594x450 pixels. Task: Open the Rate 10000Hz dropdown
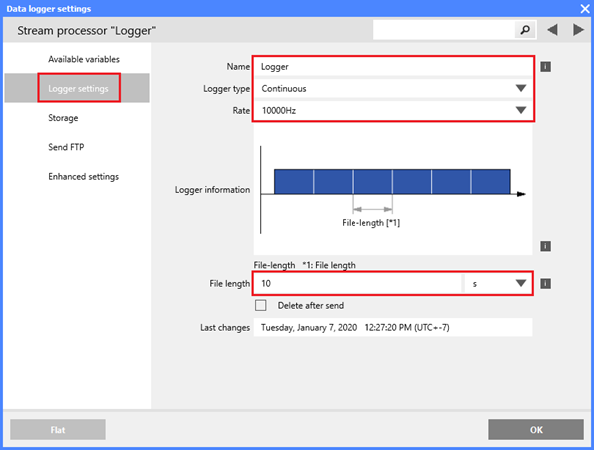393,111
